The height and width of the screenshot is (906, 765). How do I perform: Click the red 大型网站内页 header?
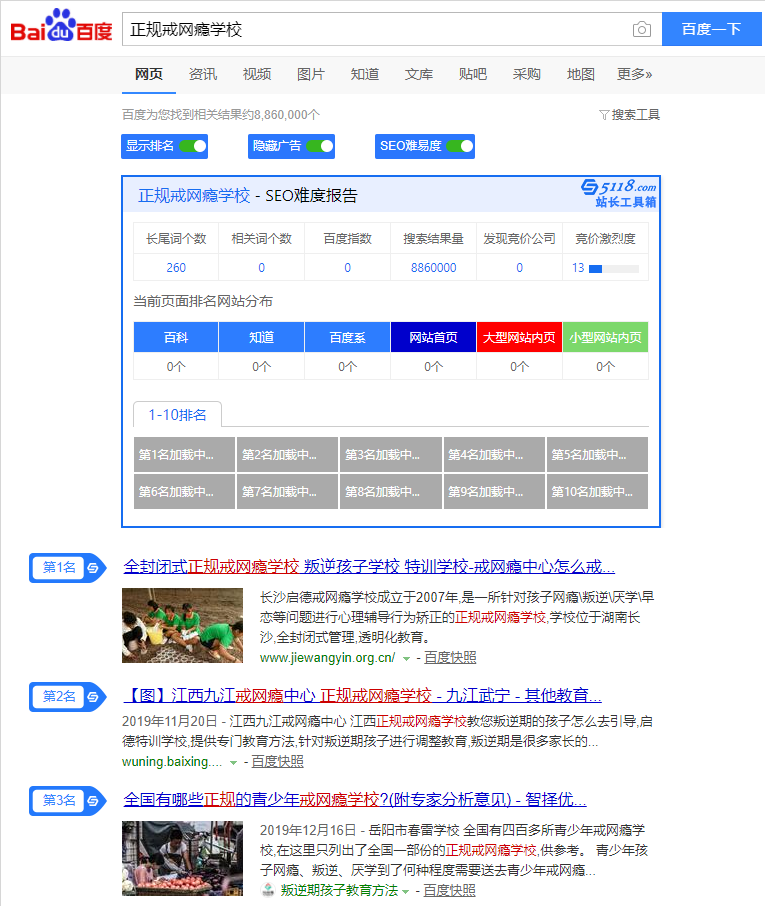tap(519, 337)
